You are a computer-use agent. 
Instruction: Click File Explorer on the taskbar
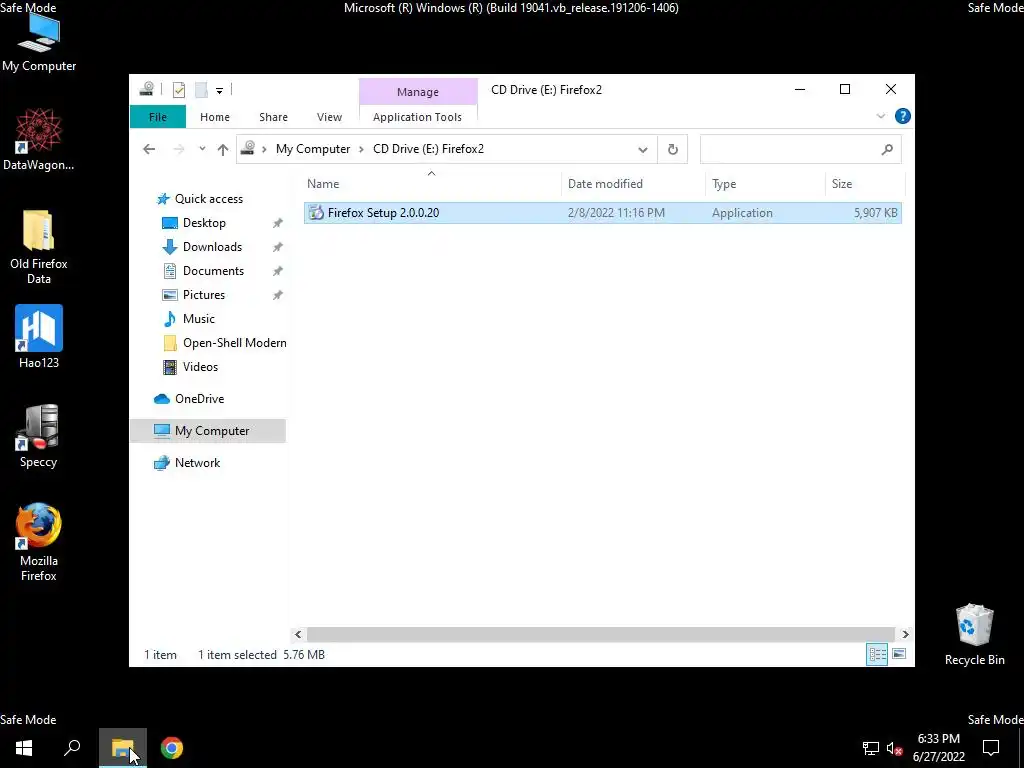pyautogui.click(x=123, y=748)
